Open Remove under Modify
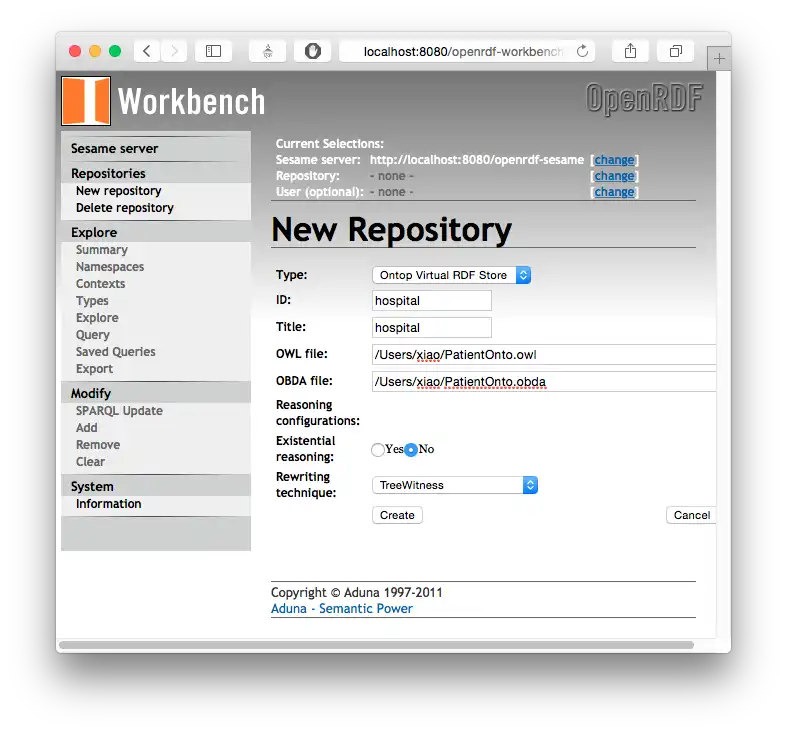Viewport: 787px width, 733px height. (x=98, y=445)
